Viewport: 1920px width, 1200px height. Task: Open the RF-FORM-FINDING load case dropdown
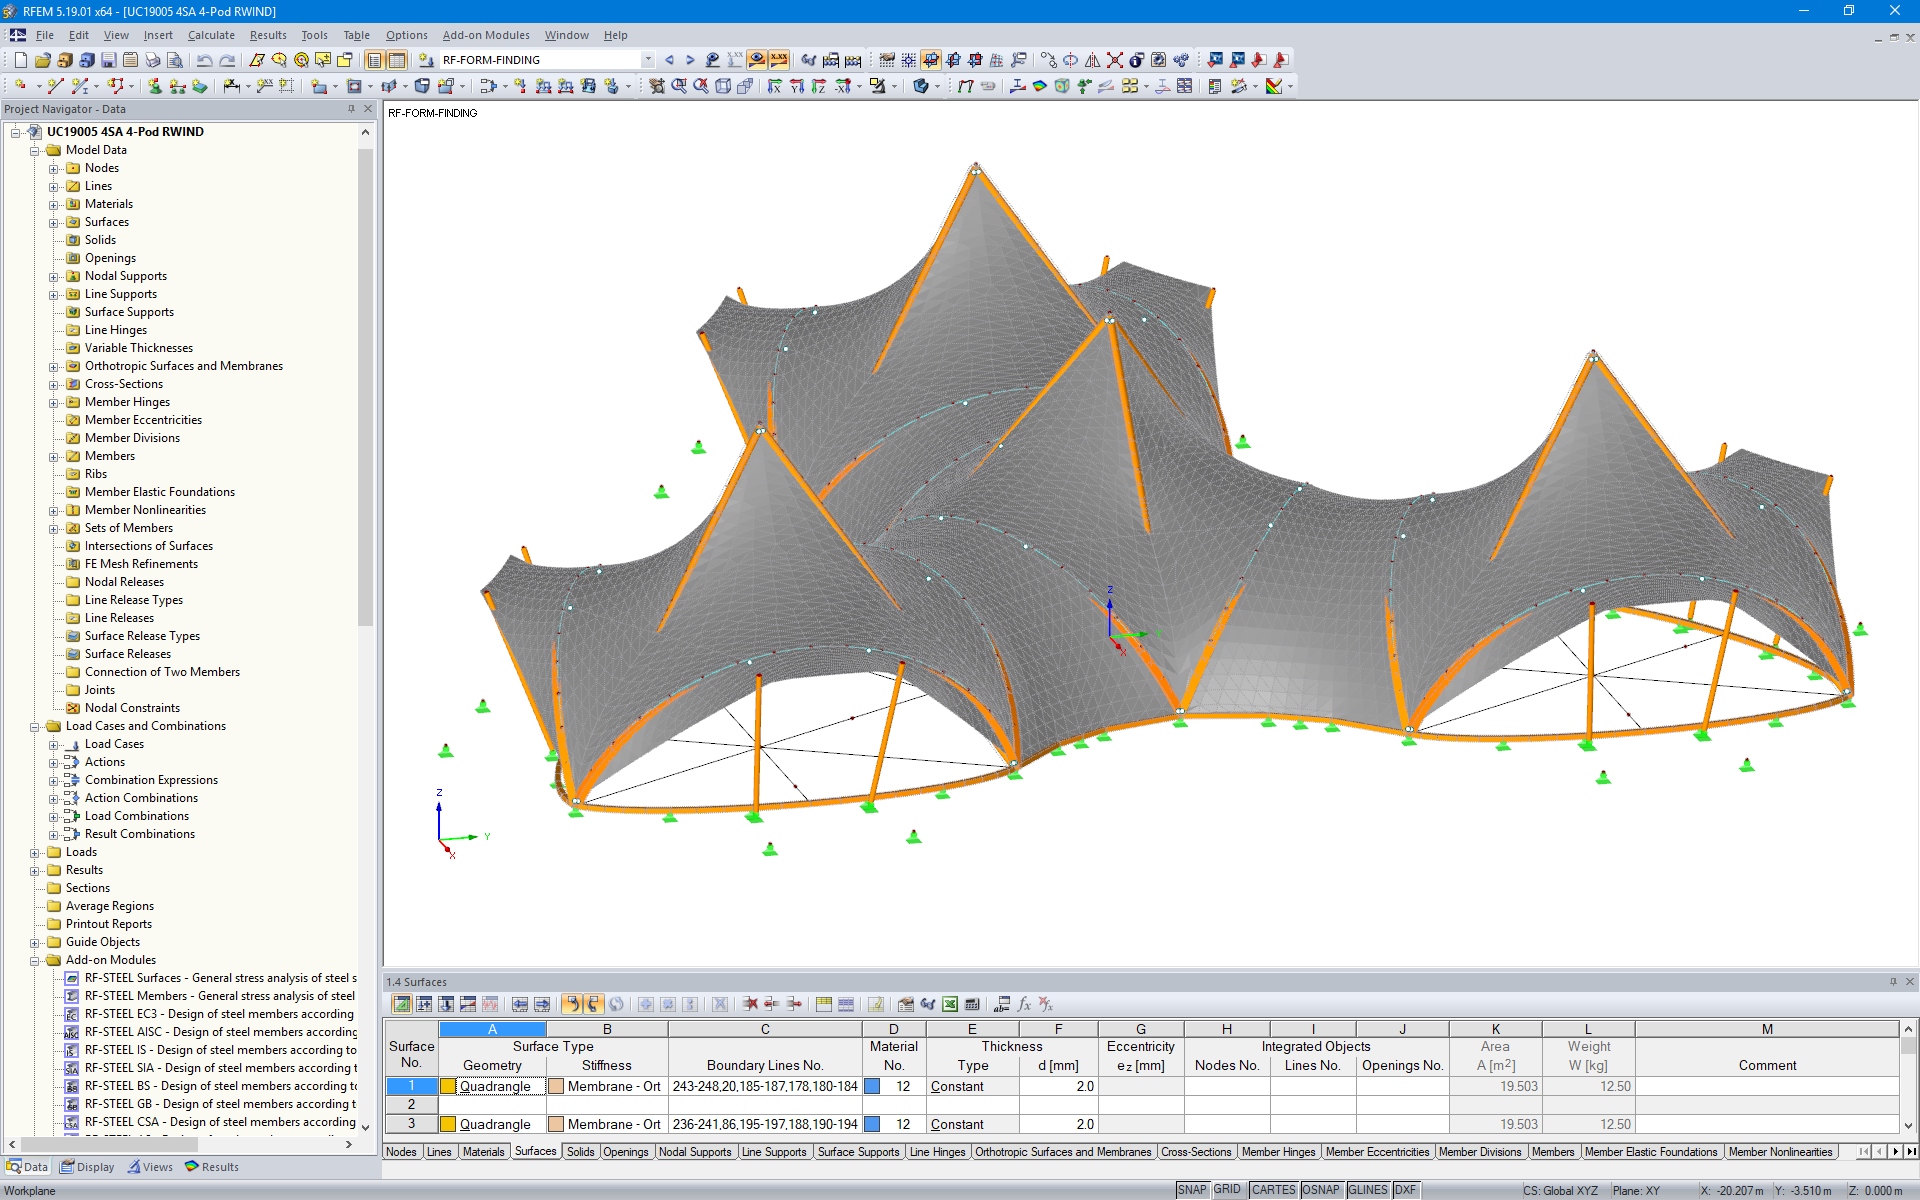point(648,60)
